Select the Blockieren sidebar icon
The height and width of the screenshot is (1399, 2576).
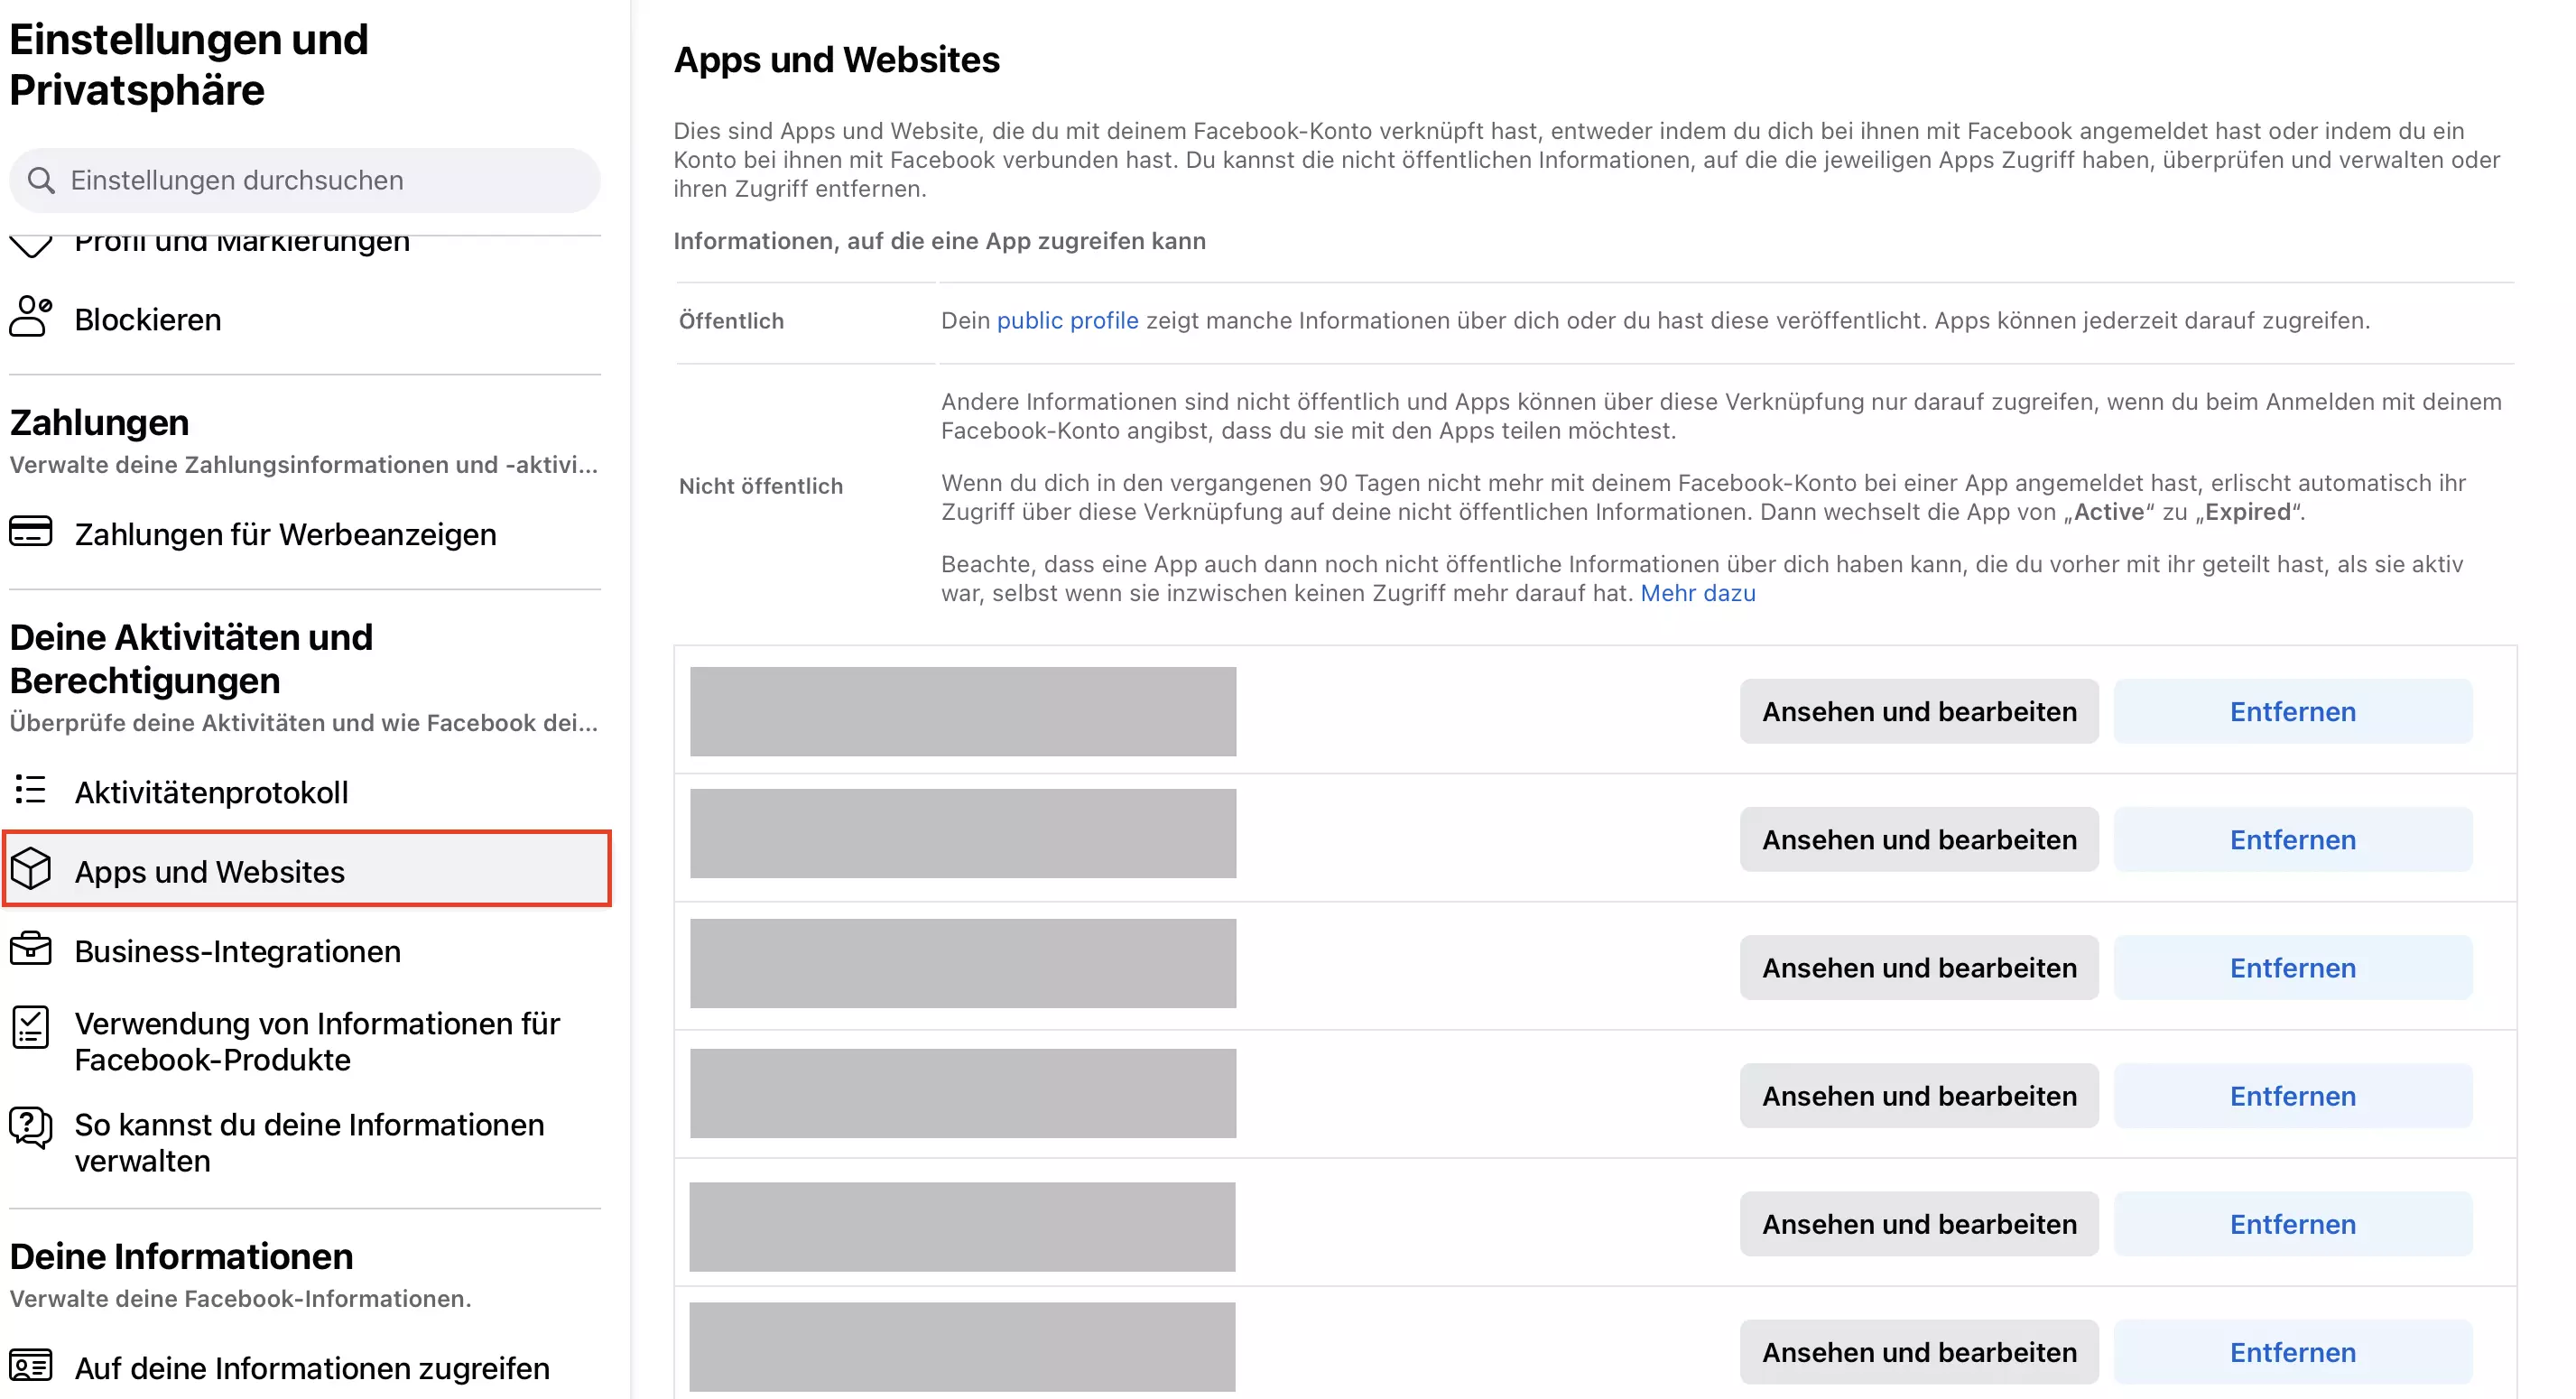(31, 318)
